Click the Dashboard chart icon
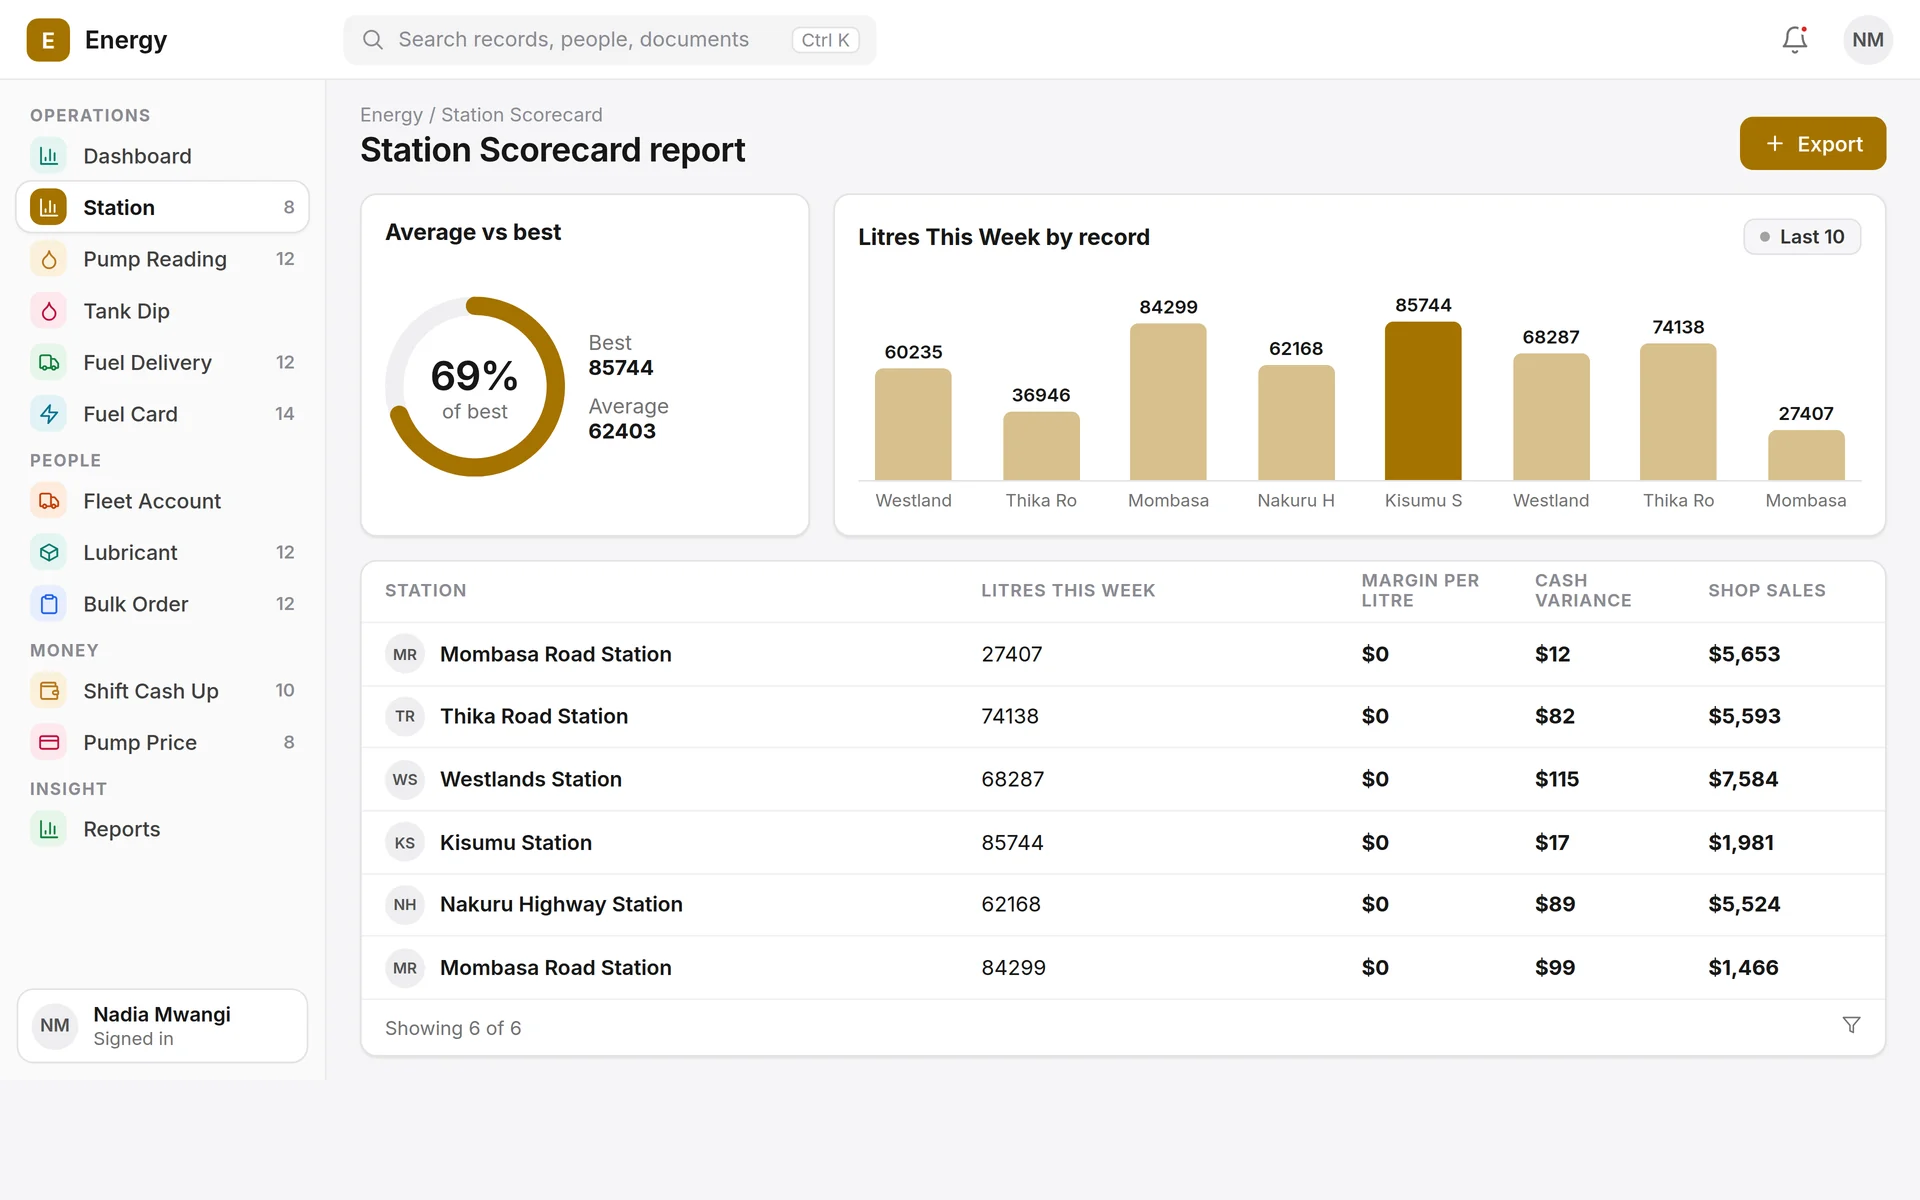This screenshot has height=1200, width=1920. pyautogui.click(x=49, y=156)
